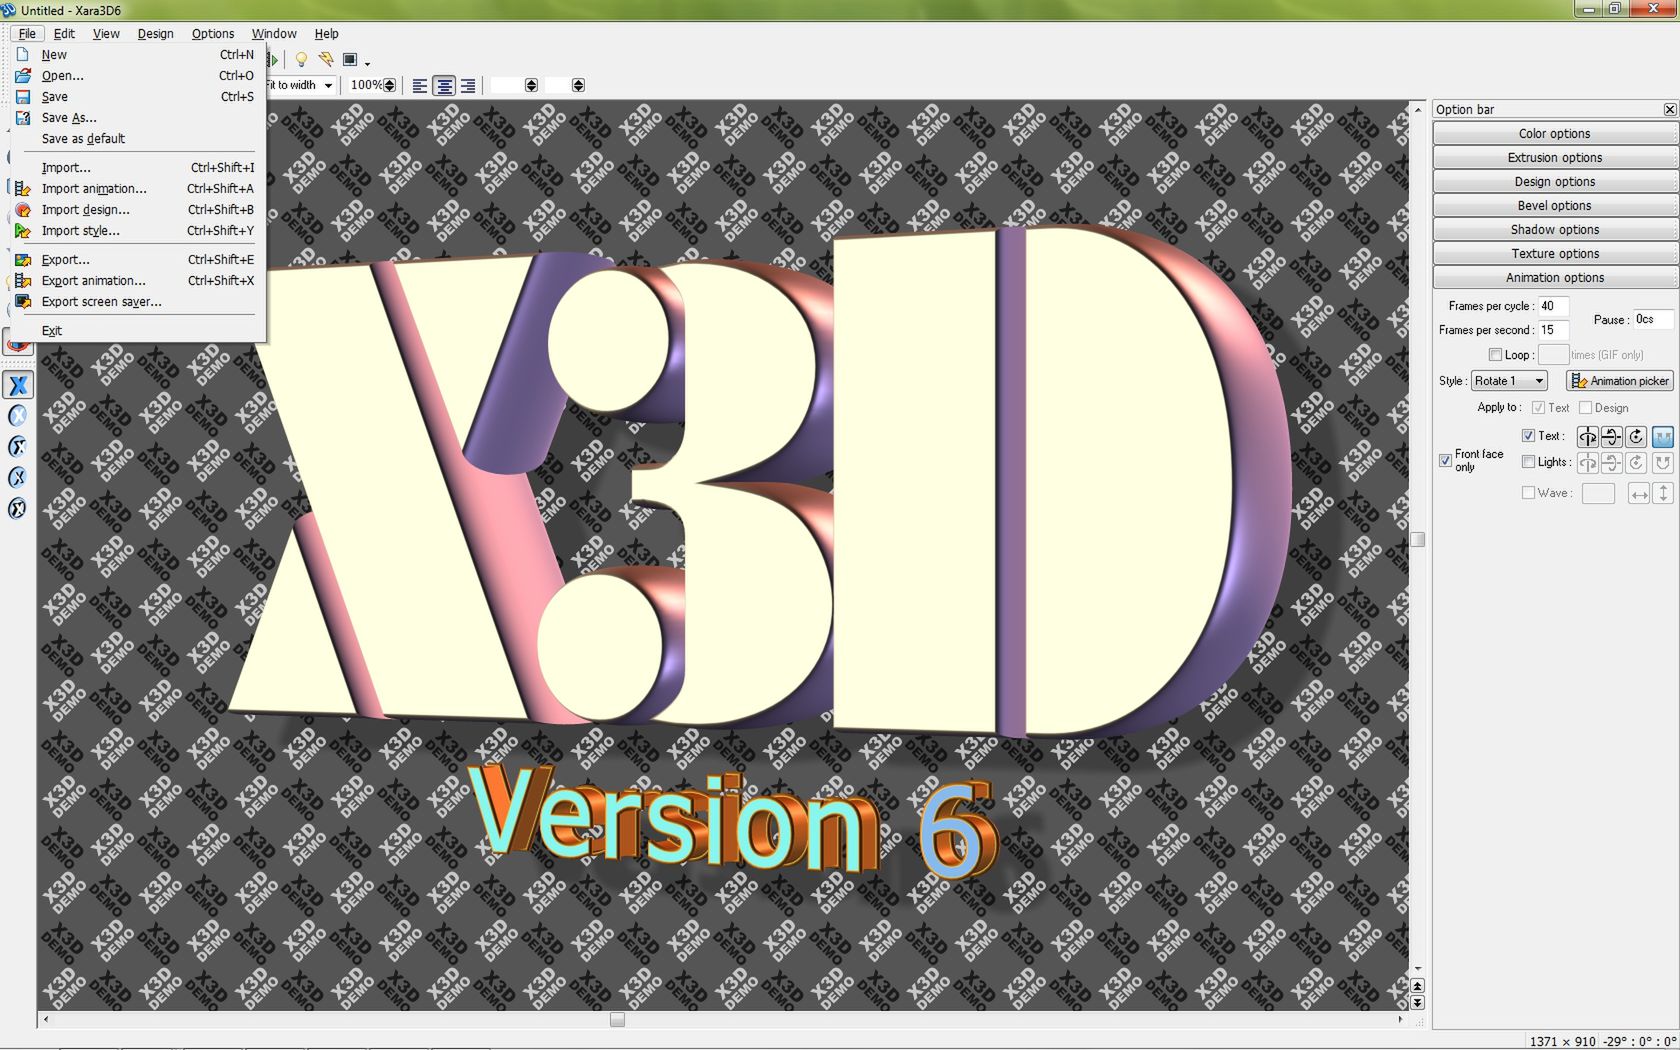Click the first blank stepper after alignment icons
Viewport: 1680px width, 1050px height.
click(531, 86)
